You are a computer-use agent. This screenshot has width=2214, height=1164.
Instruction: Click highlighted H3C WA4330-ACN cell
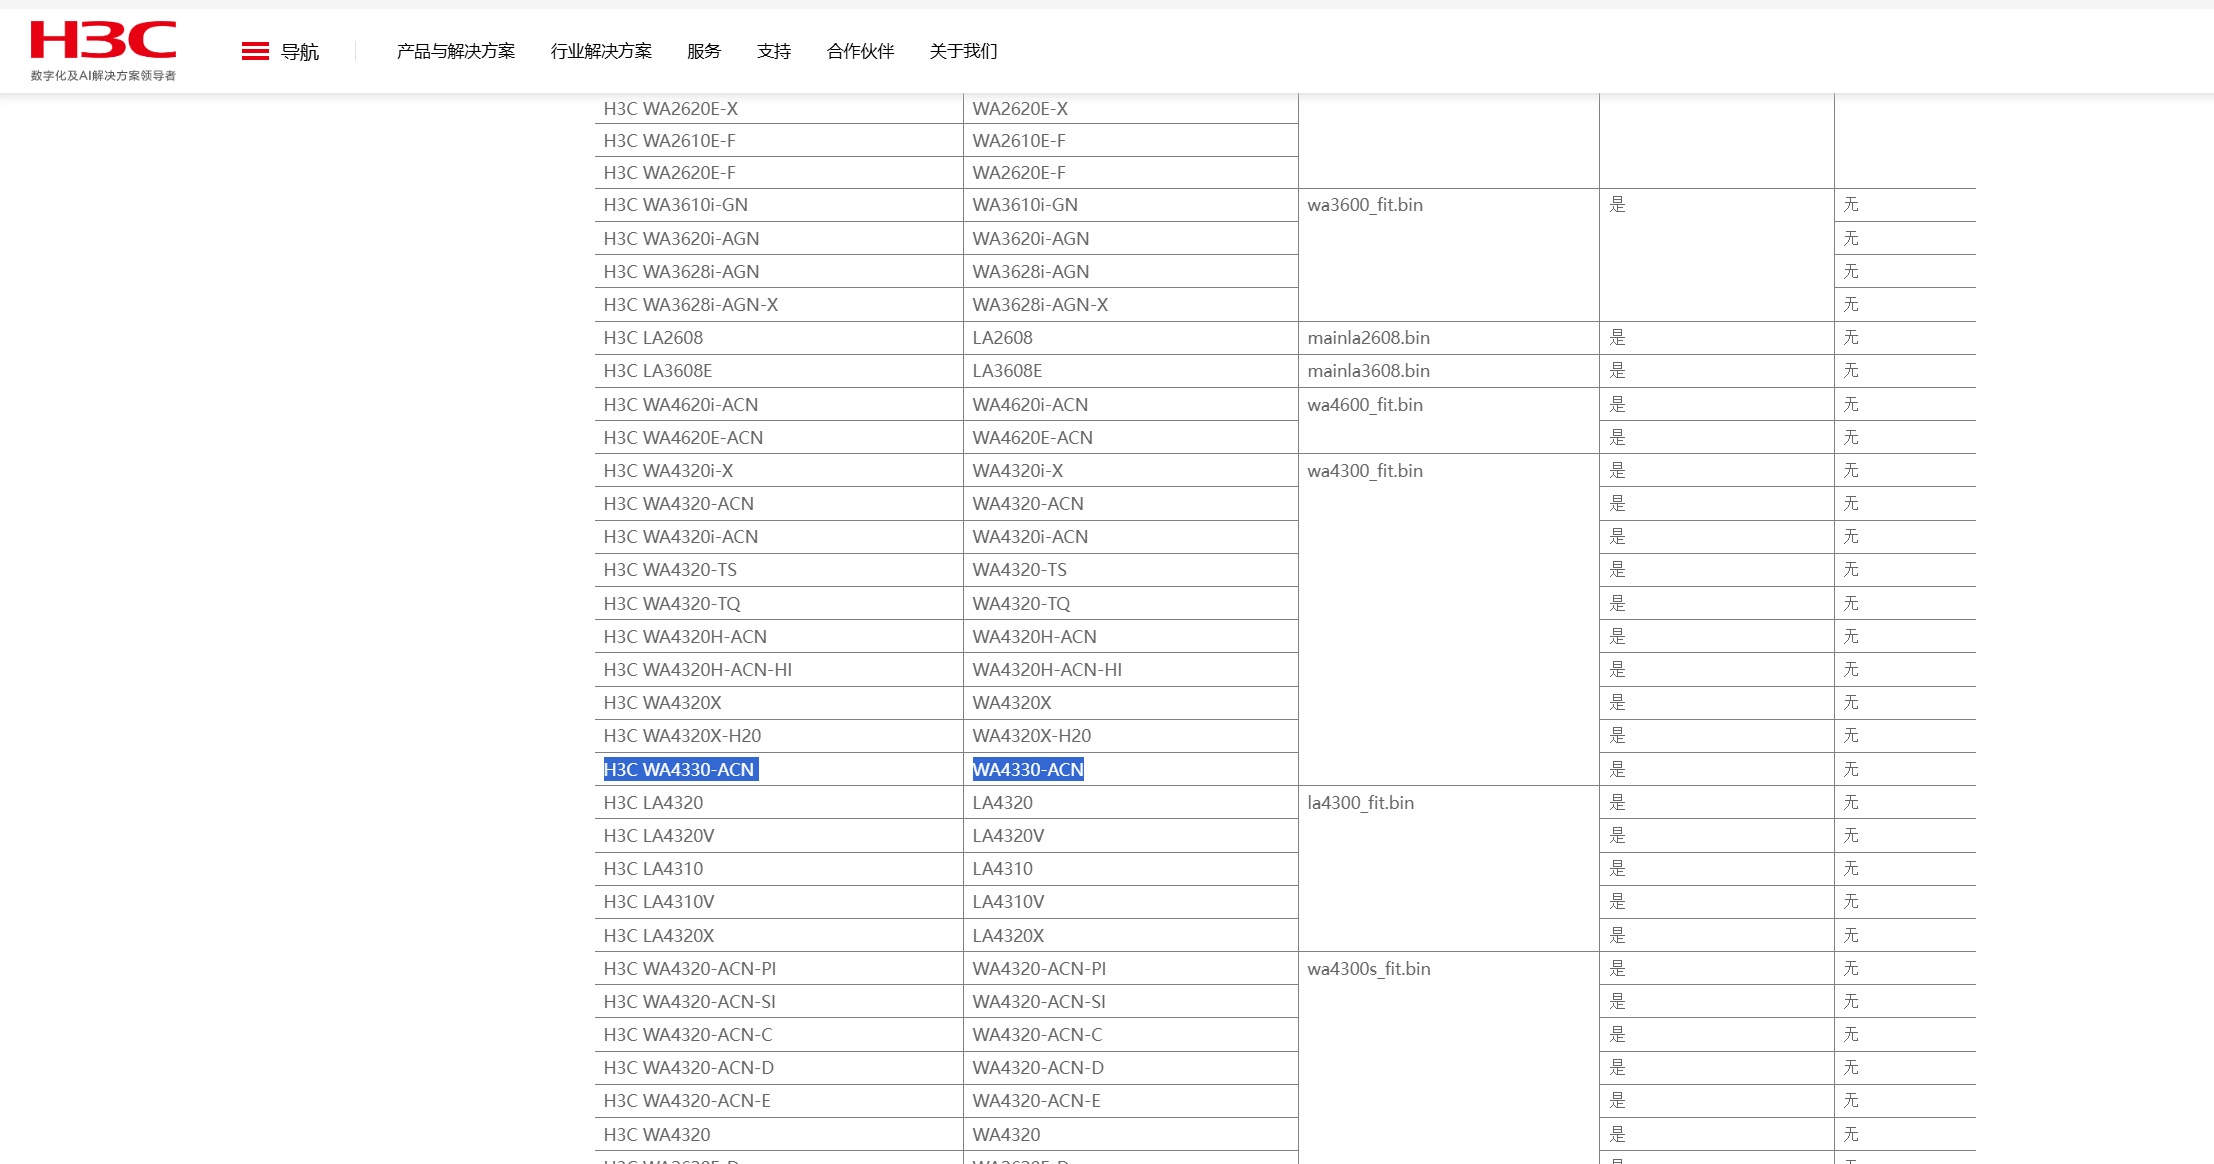[679, 769]
